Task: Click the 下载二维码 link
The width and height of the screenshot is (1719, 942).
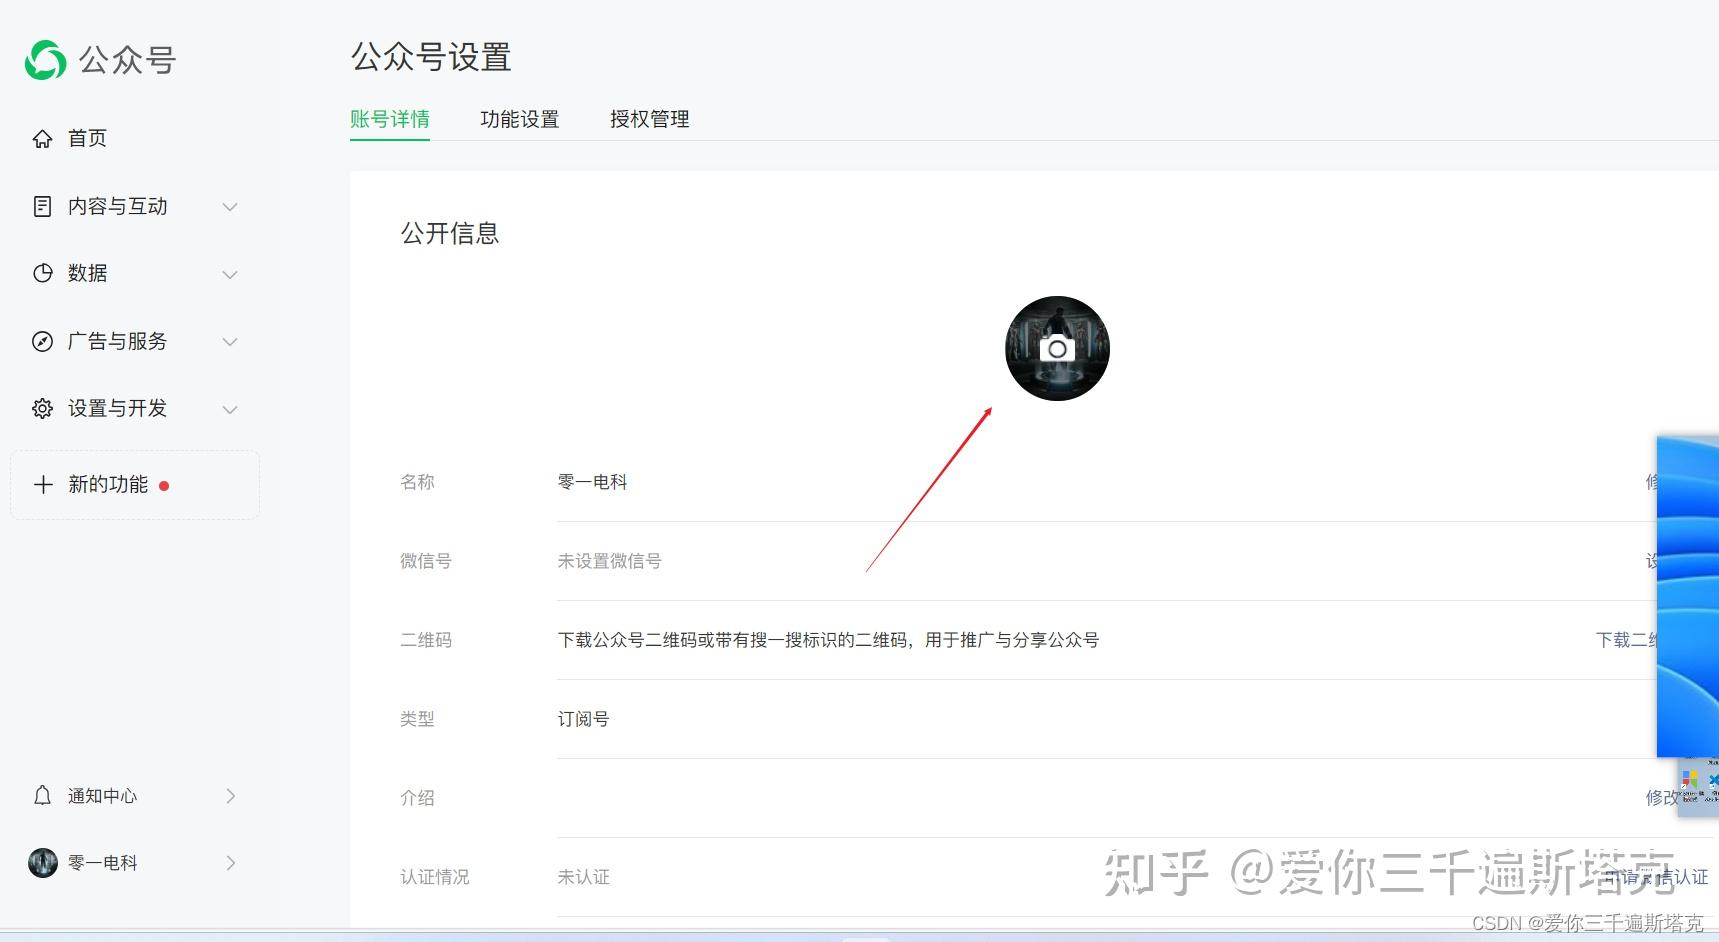Action: (1626, 640)
